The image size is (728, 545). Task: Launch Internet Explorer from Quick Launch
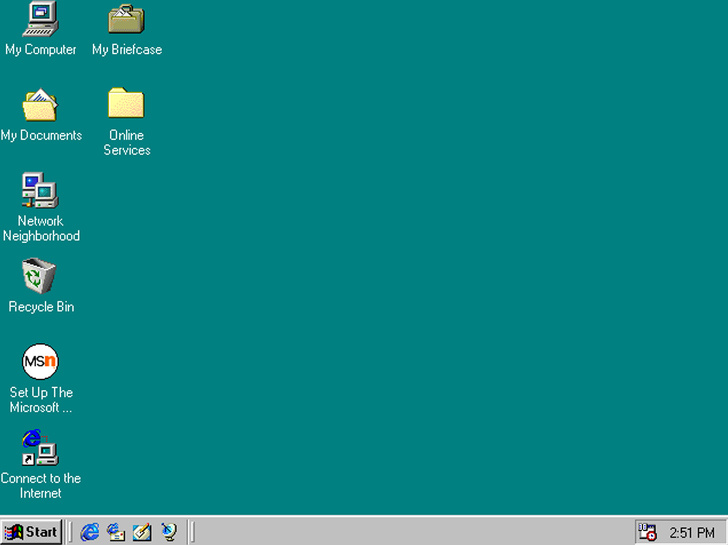click(x=90, y=532)
